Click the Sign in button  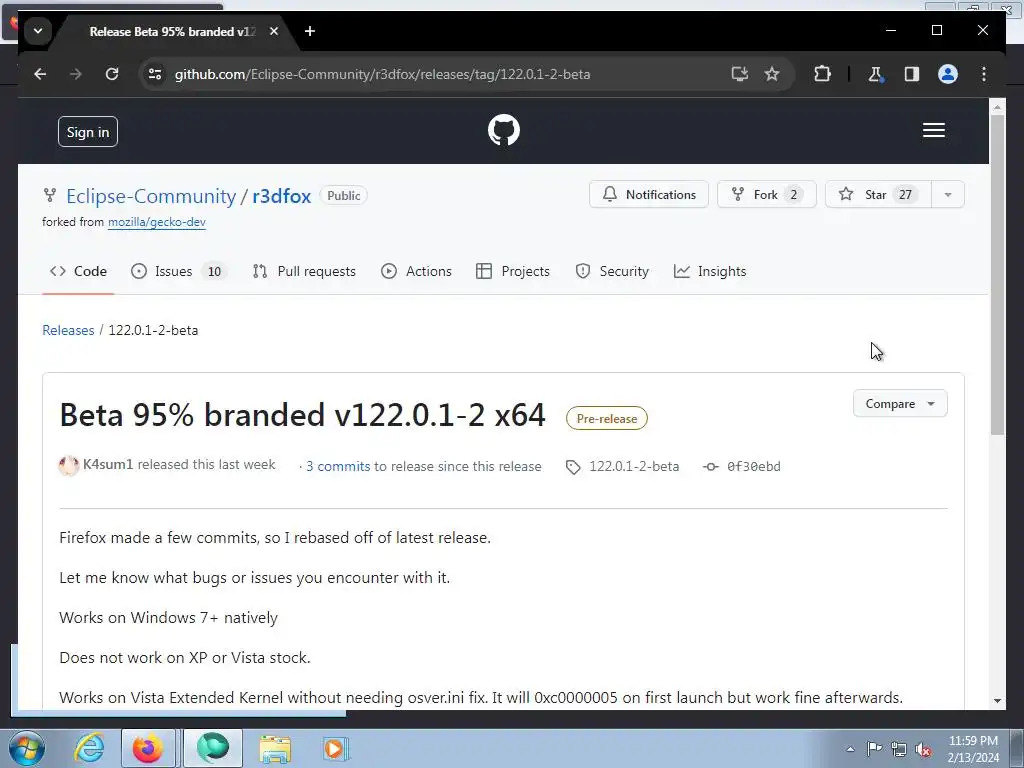88,132
